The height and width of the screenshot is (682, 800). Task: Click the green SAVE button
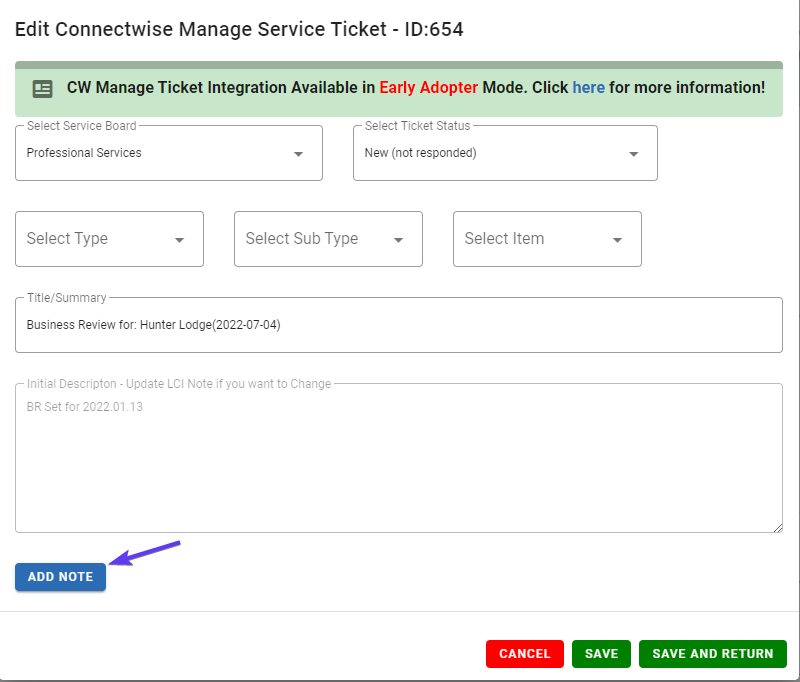(x=601, y=654)
